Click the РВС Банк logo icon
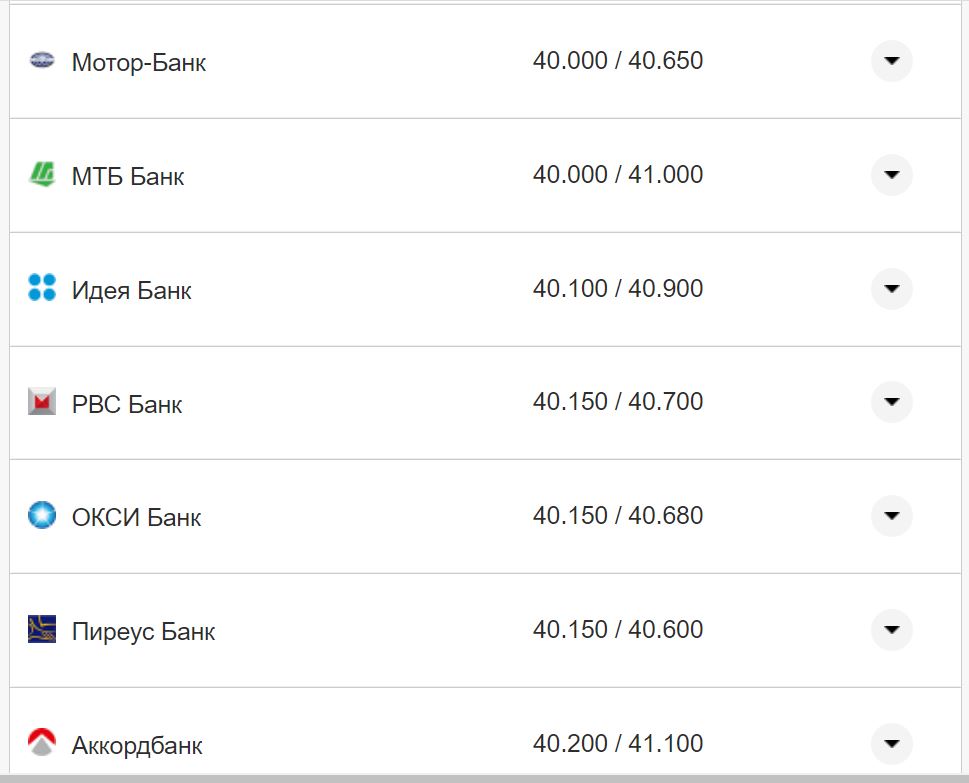 pos(42,402)
